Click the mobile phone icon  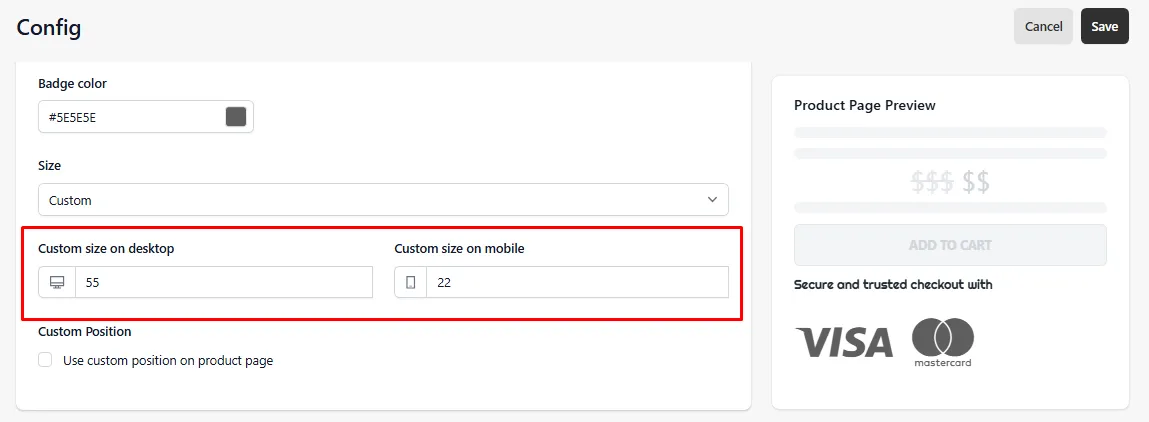click(410, 282)
